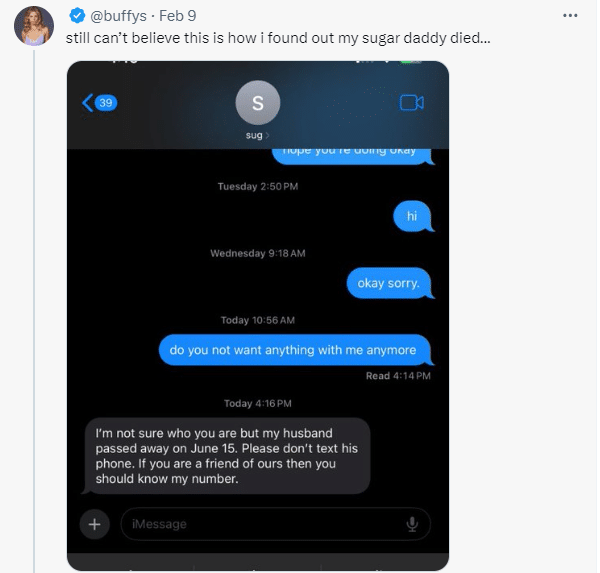Image resolution: width=600 pixels, height=573 pixels.
Task: Click the gray husband passed away message
Action: (x=226, y=456)
